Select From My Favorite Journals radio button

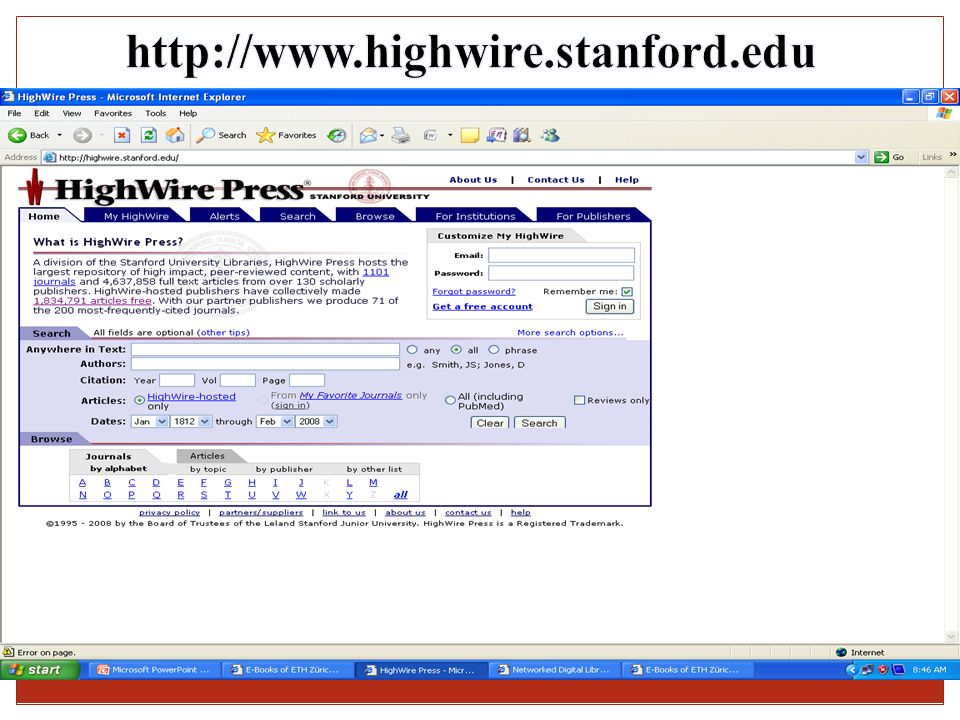tap(263, 400)
